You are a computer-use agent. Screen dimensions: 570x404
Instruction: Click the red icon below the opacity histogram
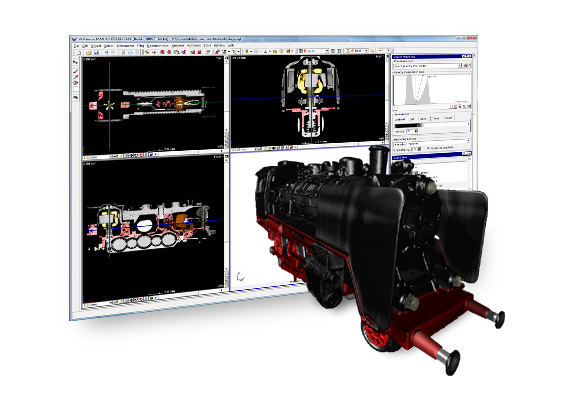click(x=459, y=107)
